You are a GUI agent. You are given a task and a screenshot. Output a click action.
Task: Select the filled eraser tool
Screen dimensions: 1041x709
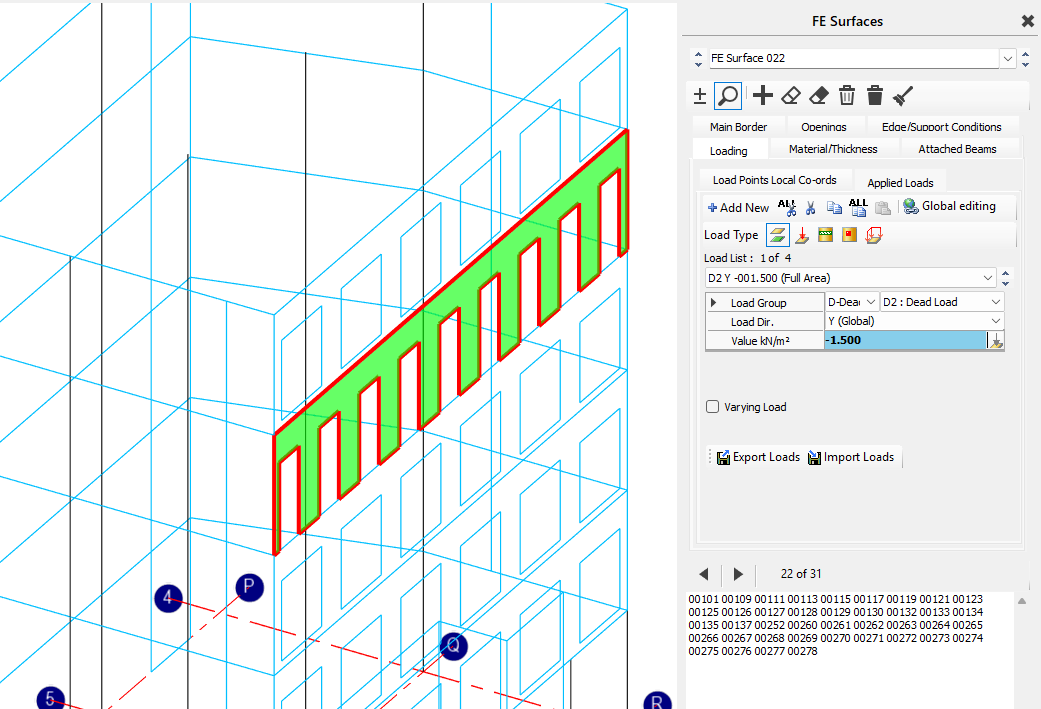coord(819,96)
